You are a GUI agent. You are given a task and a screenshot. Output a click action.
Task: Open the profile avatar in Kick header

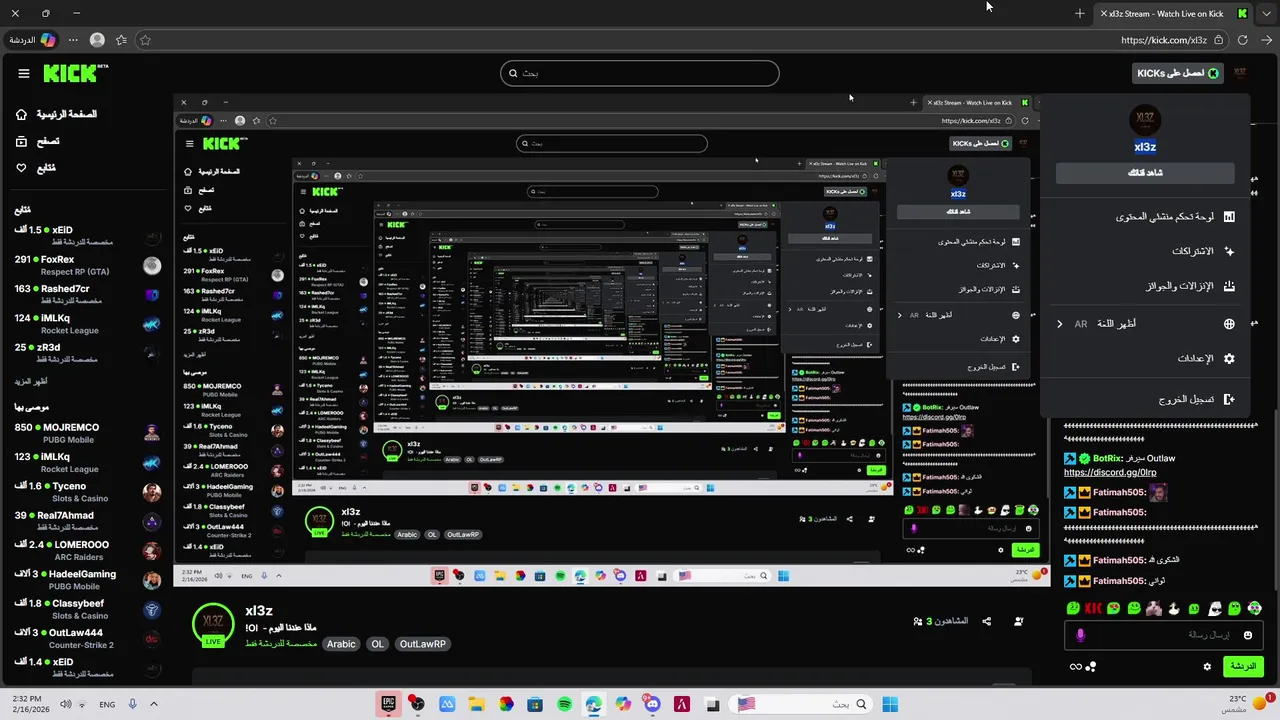pyautogui.click(x=1240, y=73)
